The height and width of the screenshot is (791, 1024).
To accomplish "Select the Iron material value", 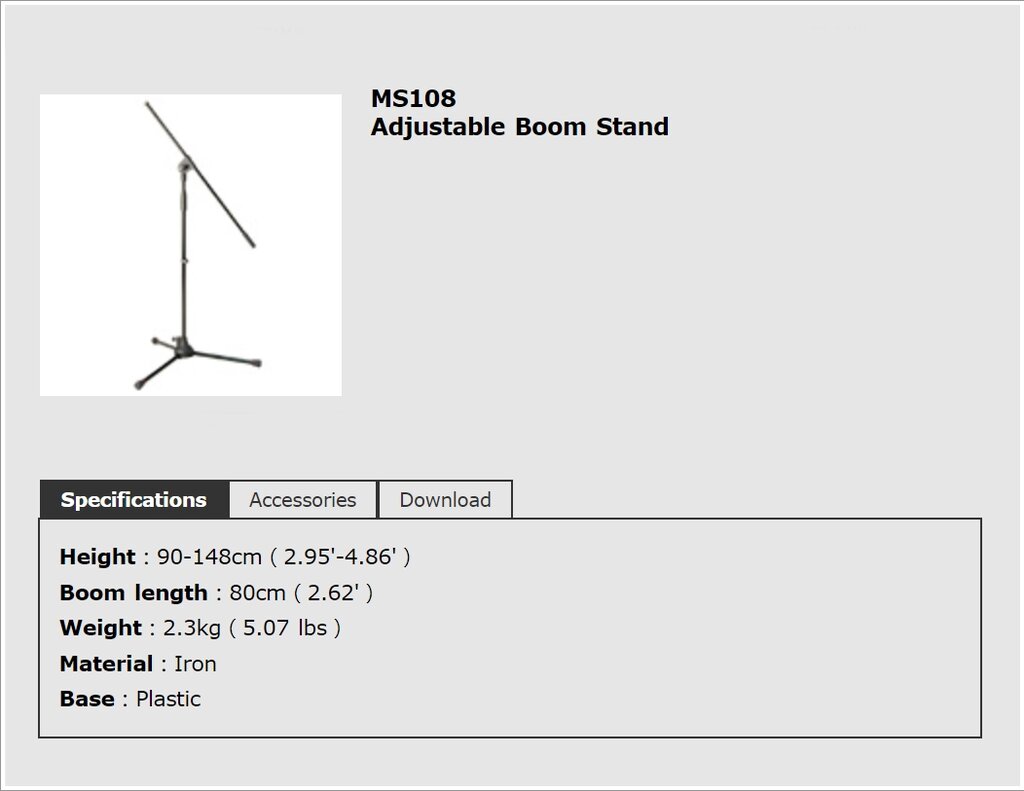I will click(195, 664).
